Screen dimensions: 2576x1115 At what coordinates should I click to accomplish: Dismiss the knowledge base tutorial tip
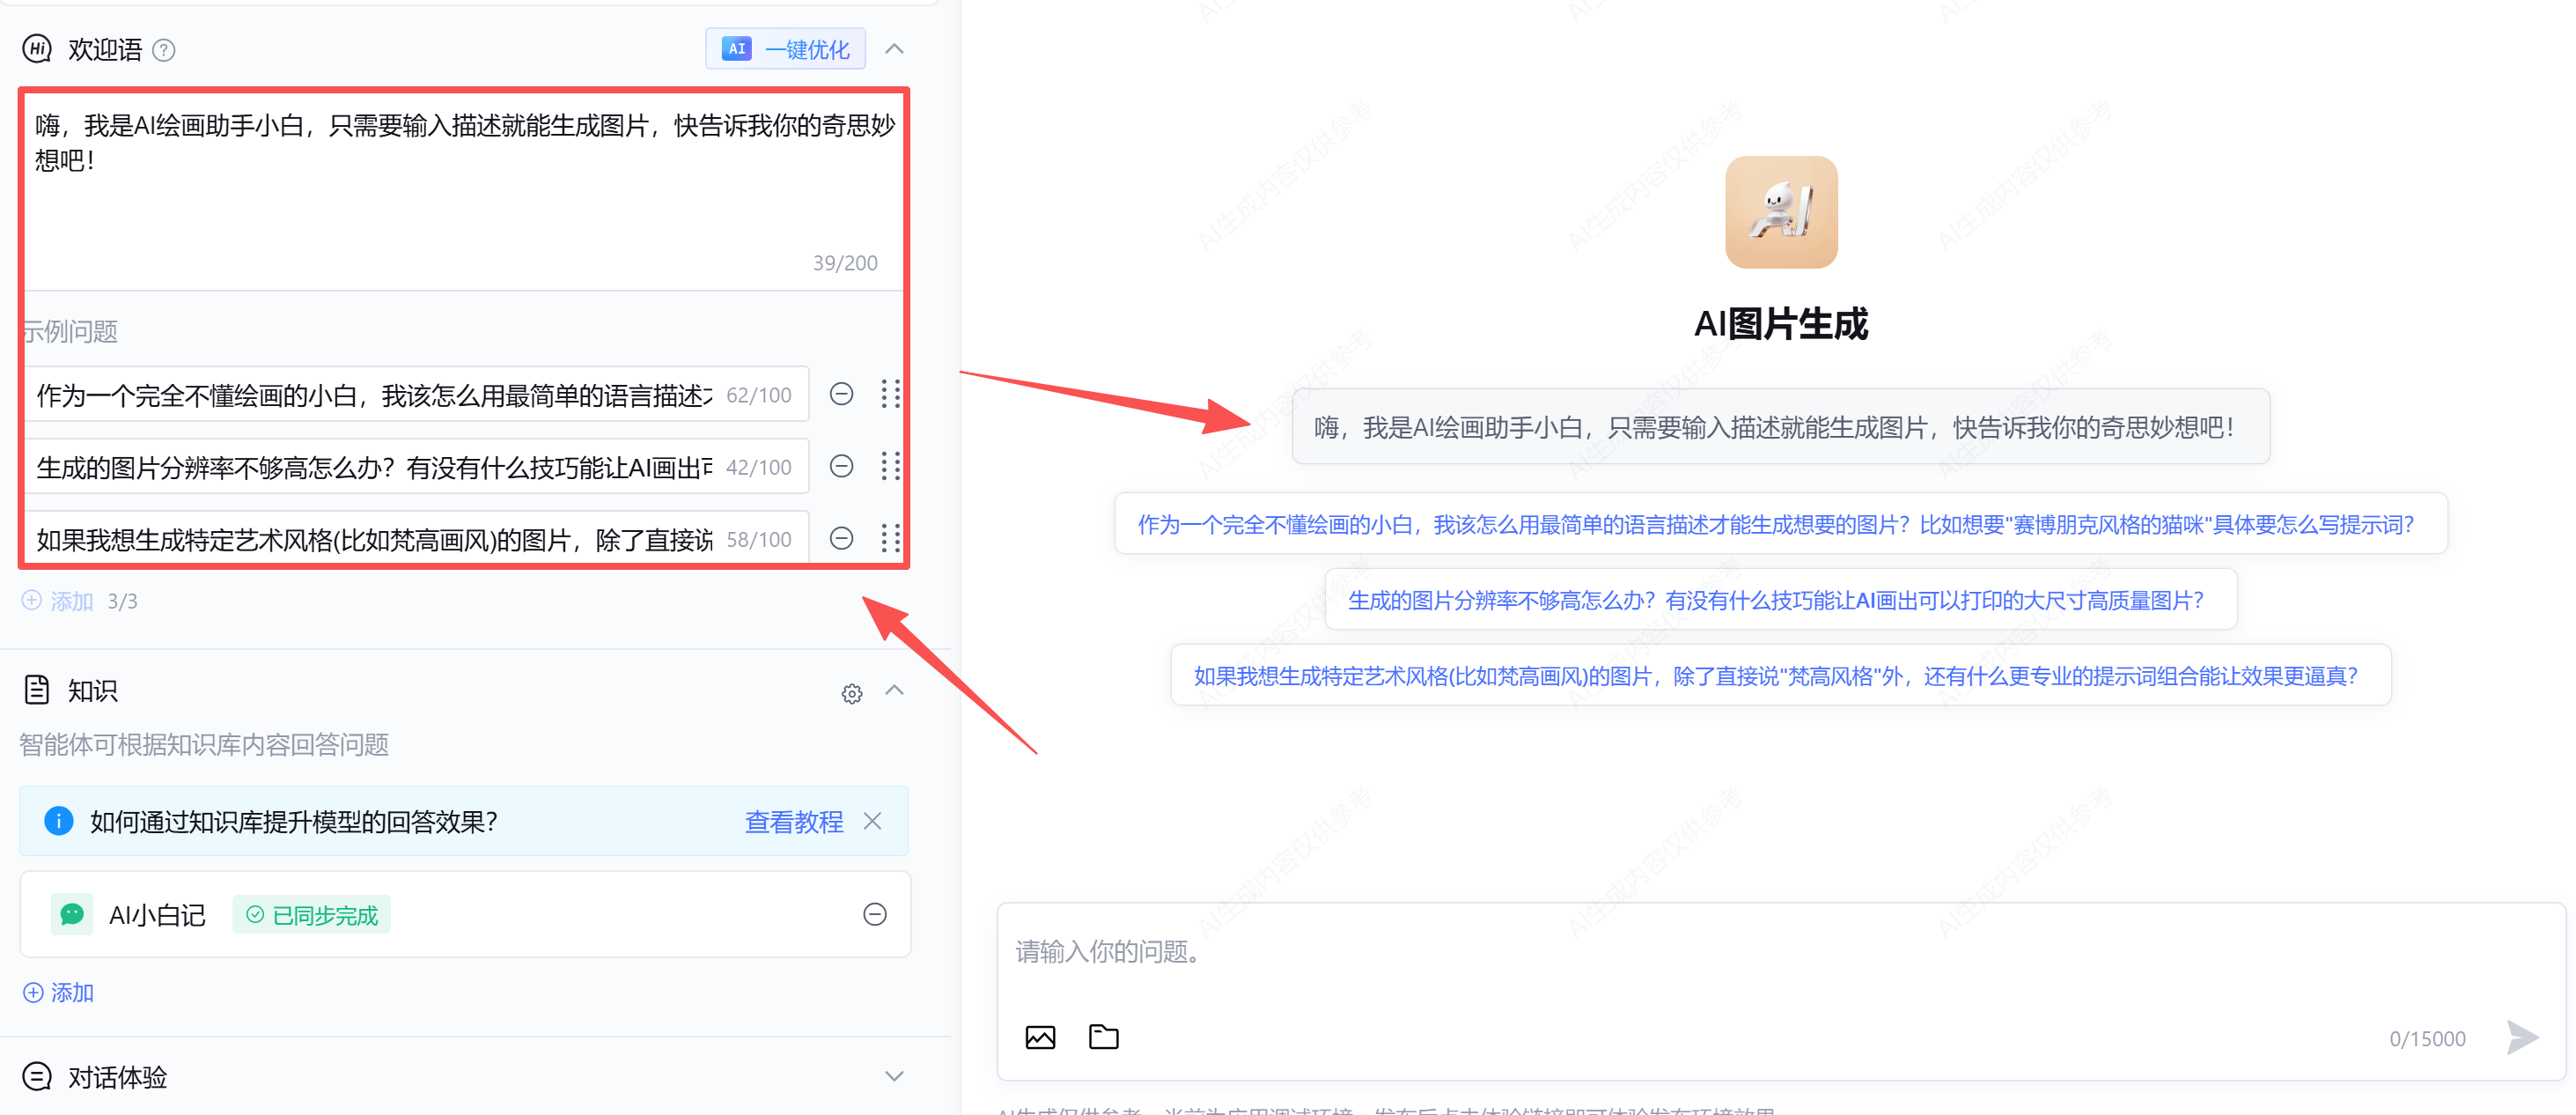(872, 821)
